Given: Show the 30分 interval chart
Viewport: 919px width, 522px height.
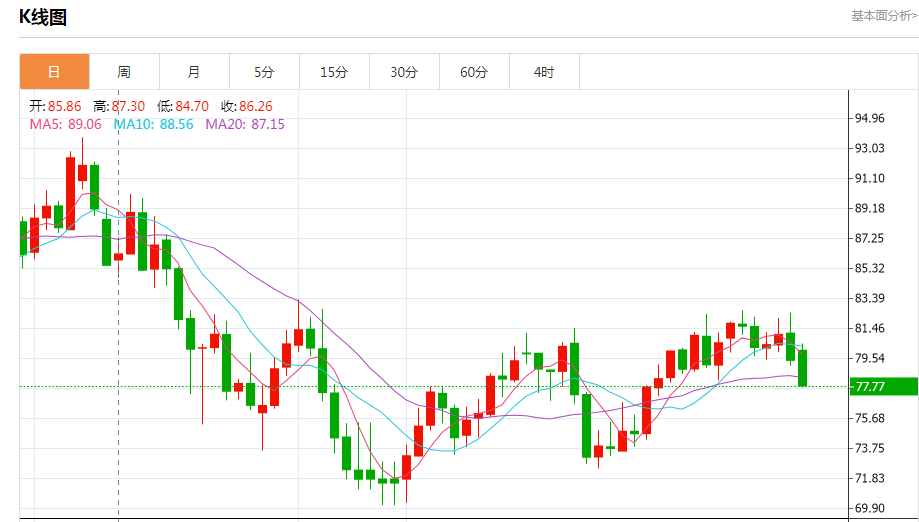Looking at the screenshot, I should point(404,72).
